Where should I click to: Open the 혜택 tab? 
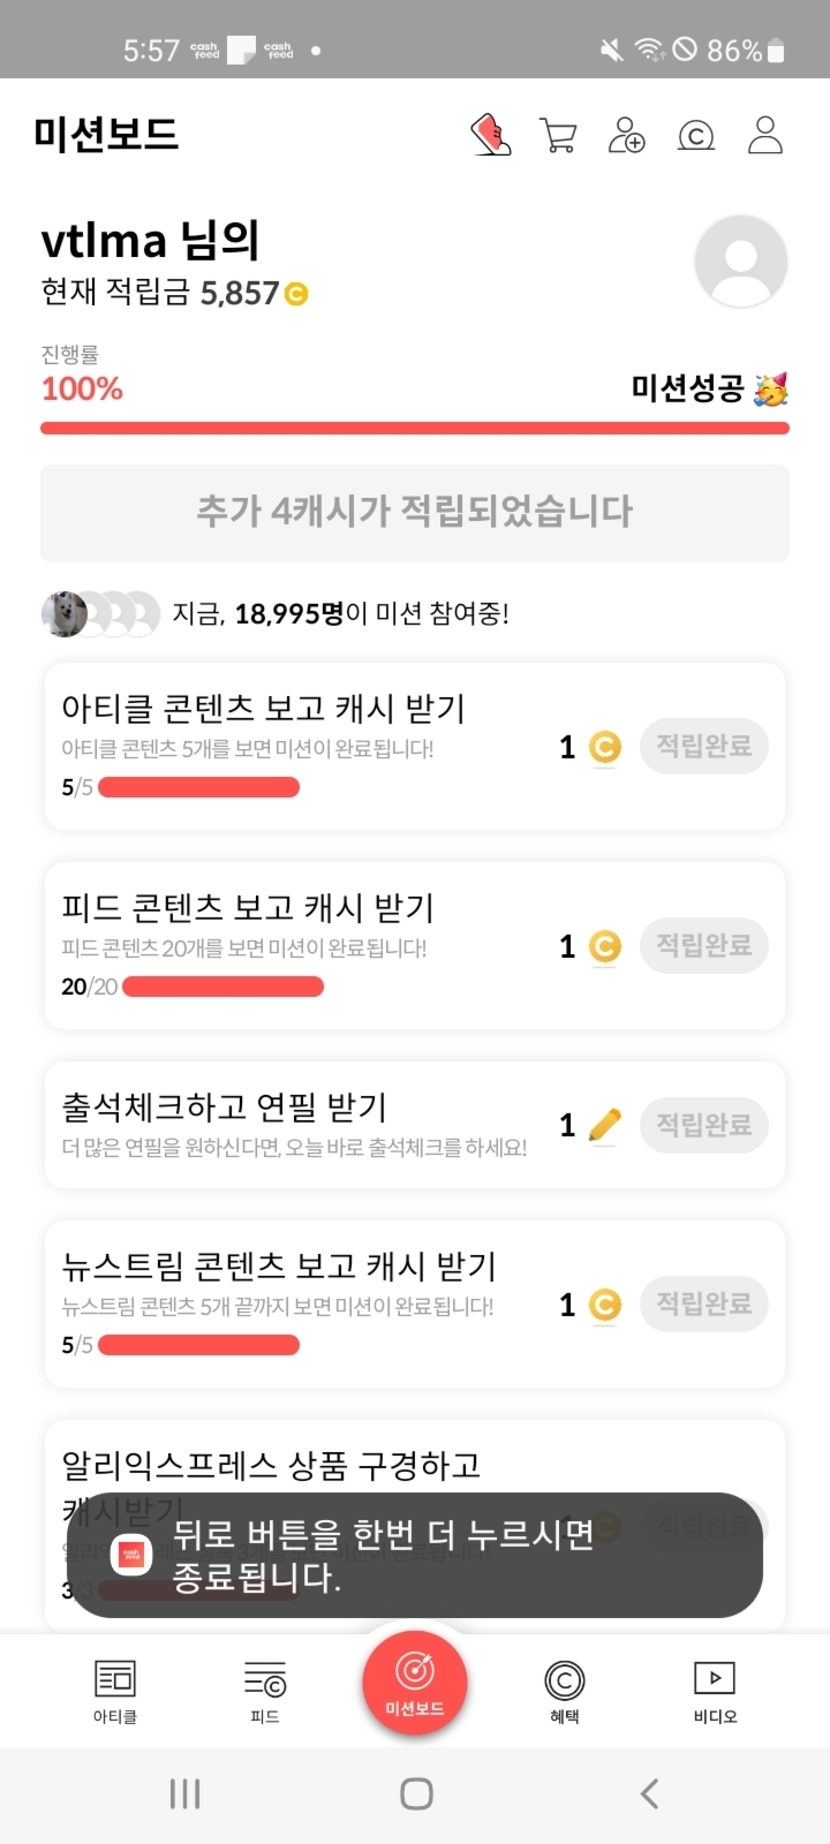click(565, 1692)
